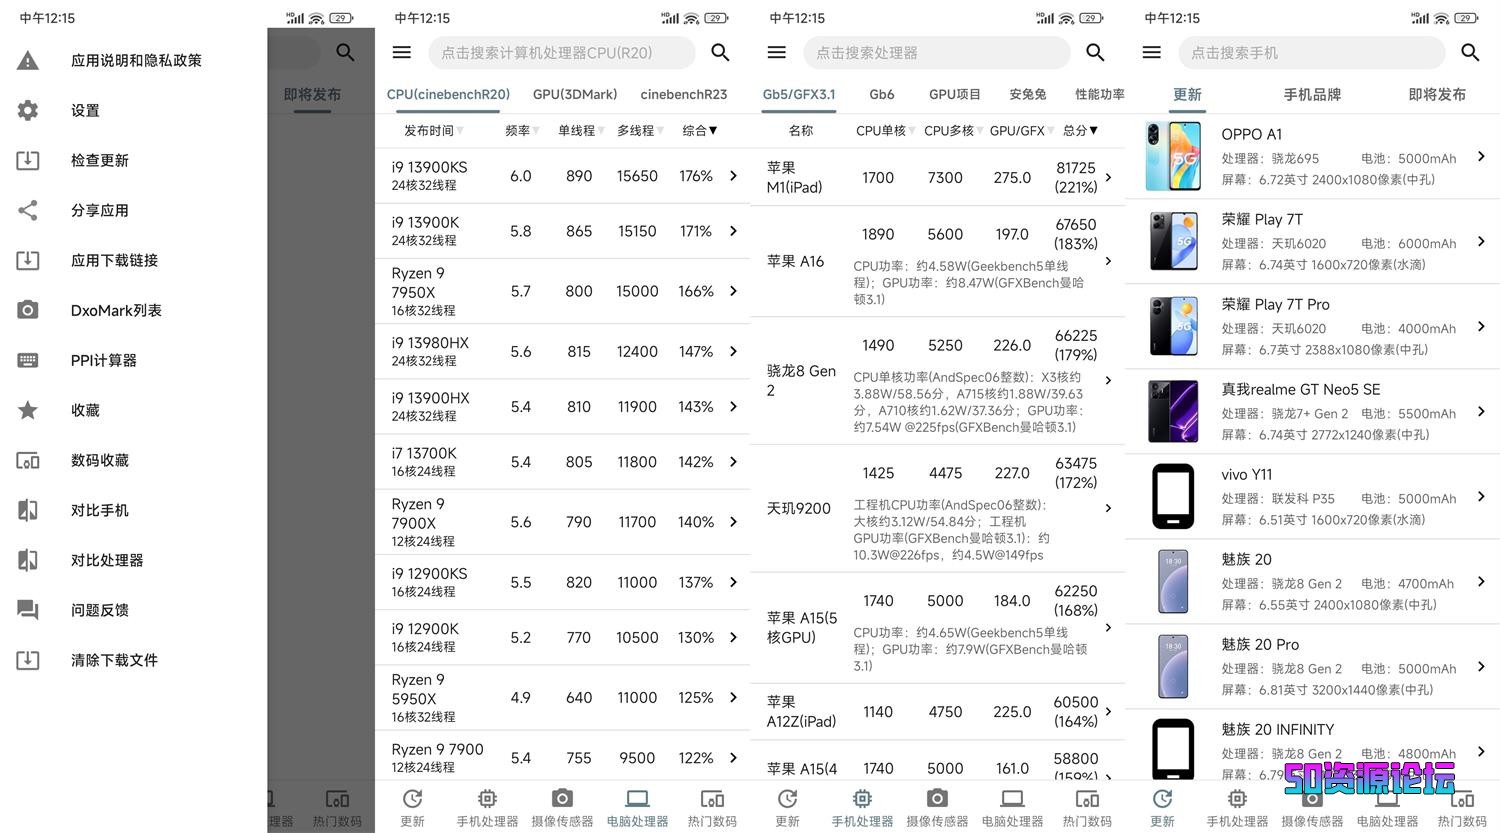Screen dimensions: 1500x833
Task: Sort processors by CPU多核 column
Action: [x=953, y=131]
